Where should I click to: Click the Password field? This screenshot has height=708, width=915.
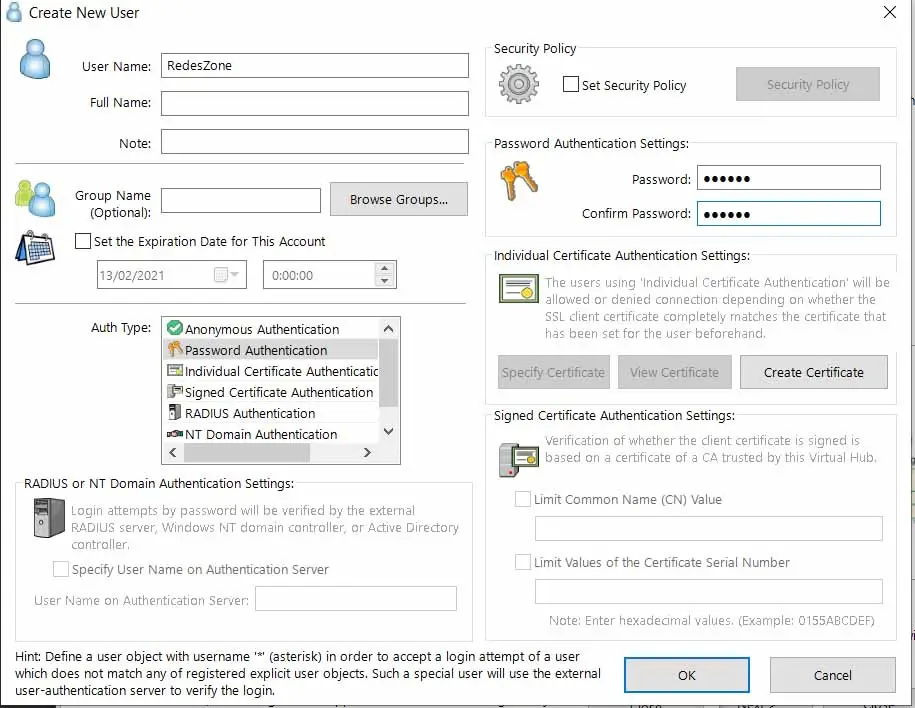(x=788, y=177)
